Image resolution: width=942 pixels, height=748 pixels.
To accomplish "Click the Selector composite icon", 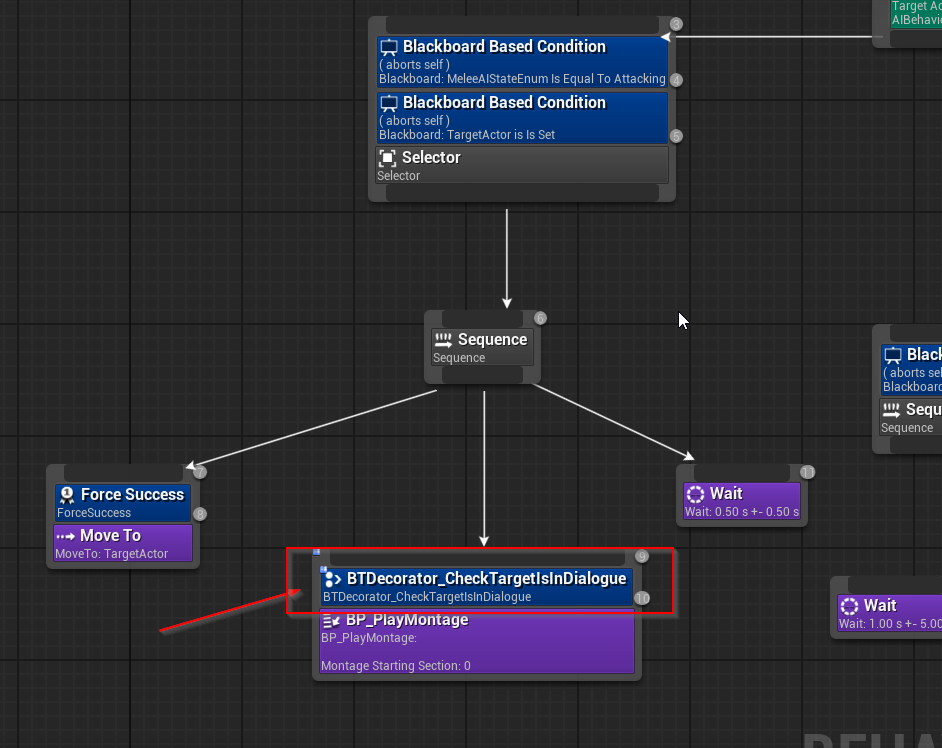I will pos(387,158).
